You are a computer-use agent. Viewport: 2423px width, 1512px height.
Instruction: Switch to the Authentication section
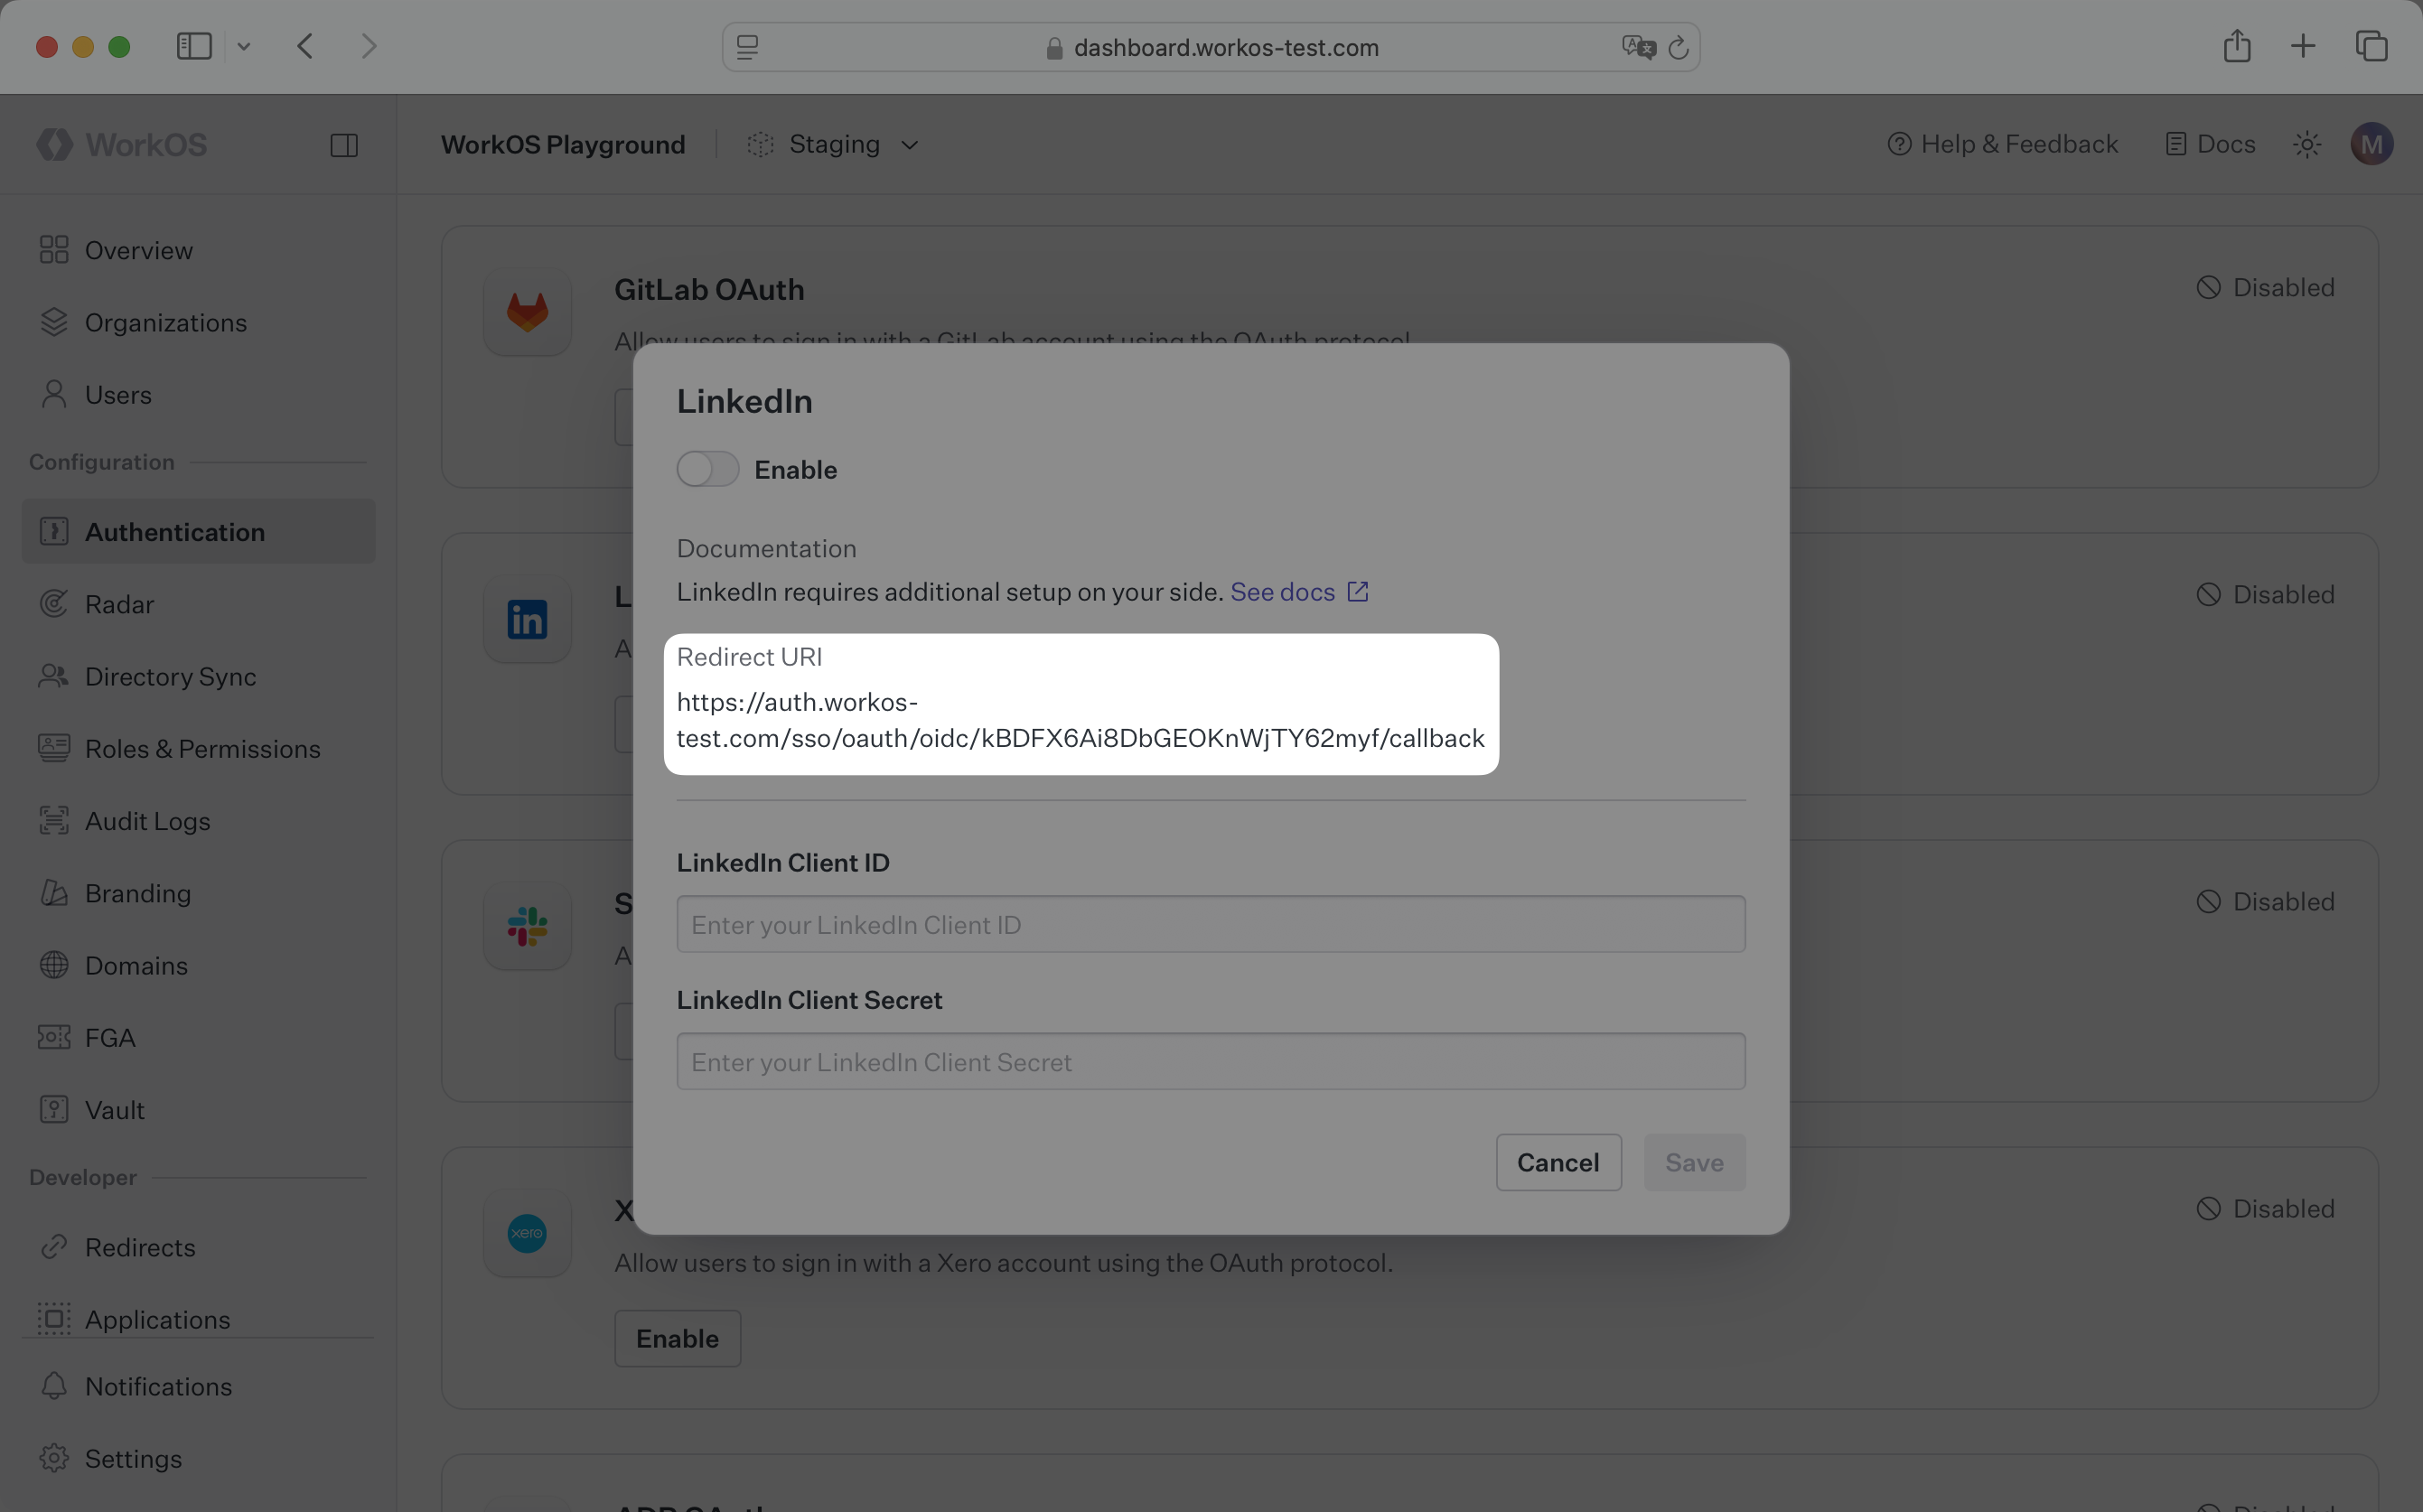(175, 531)
